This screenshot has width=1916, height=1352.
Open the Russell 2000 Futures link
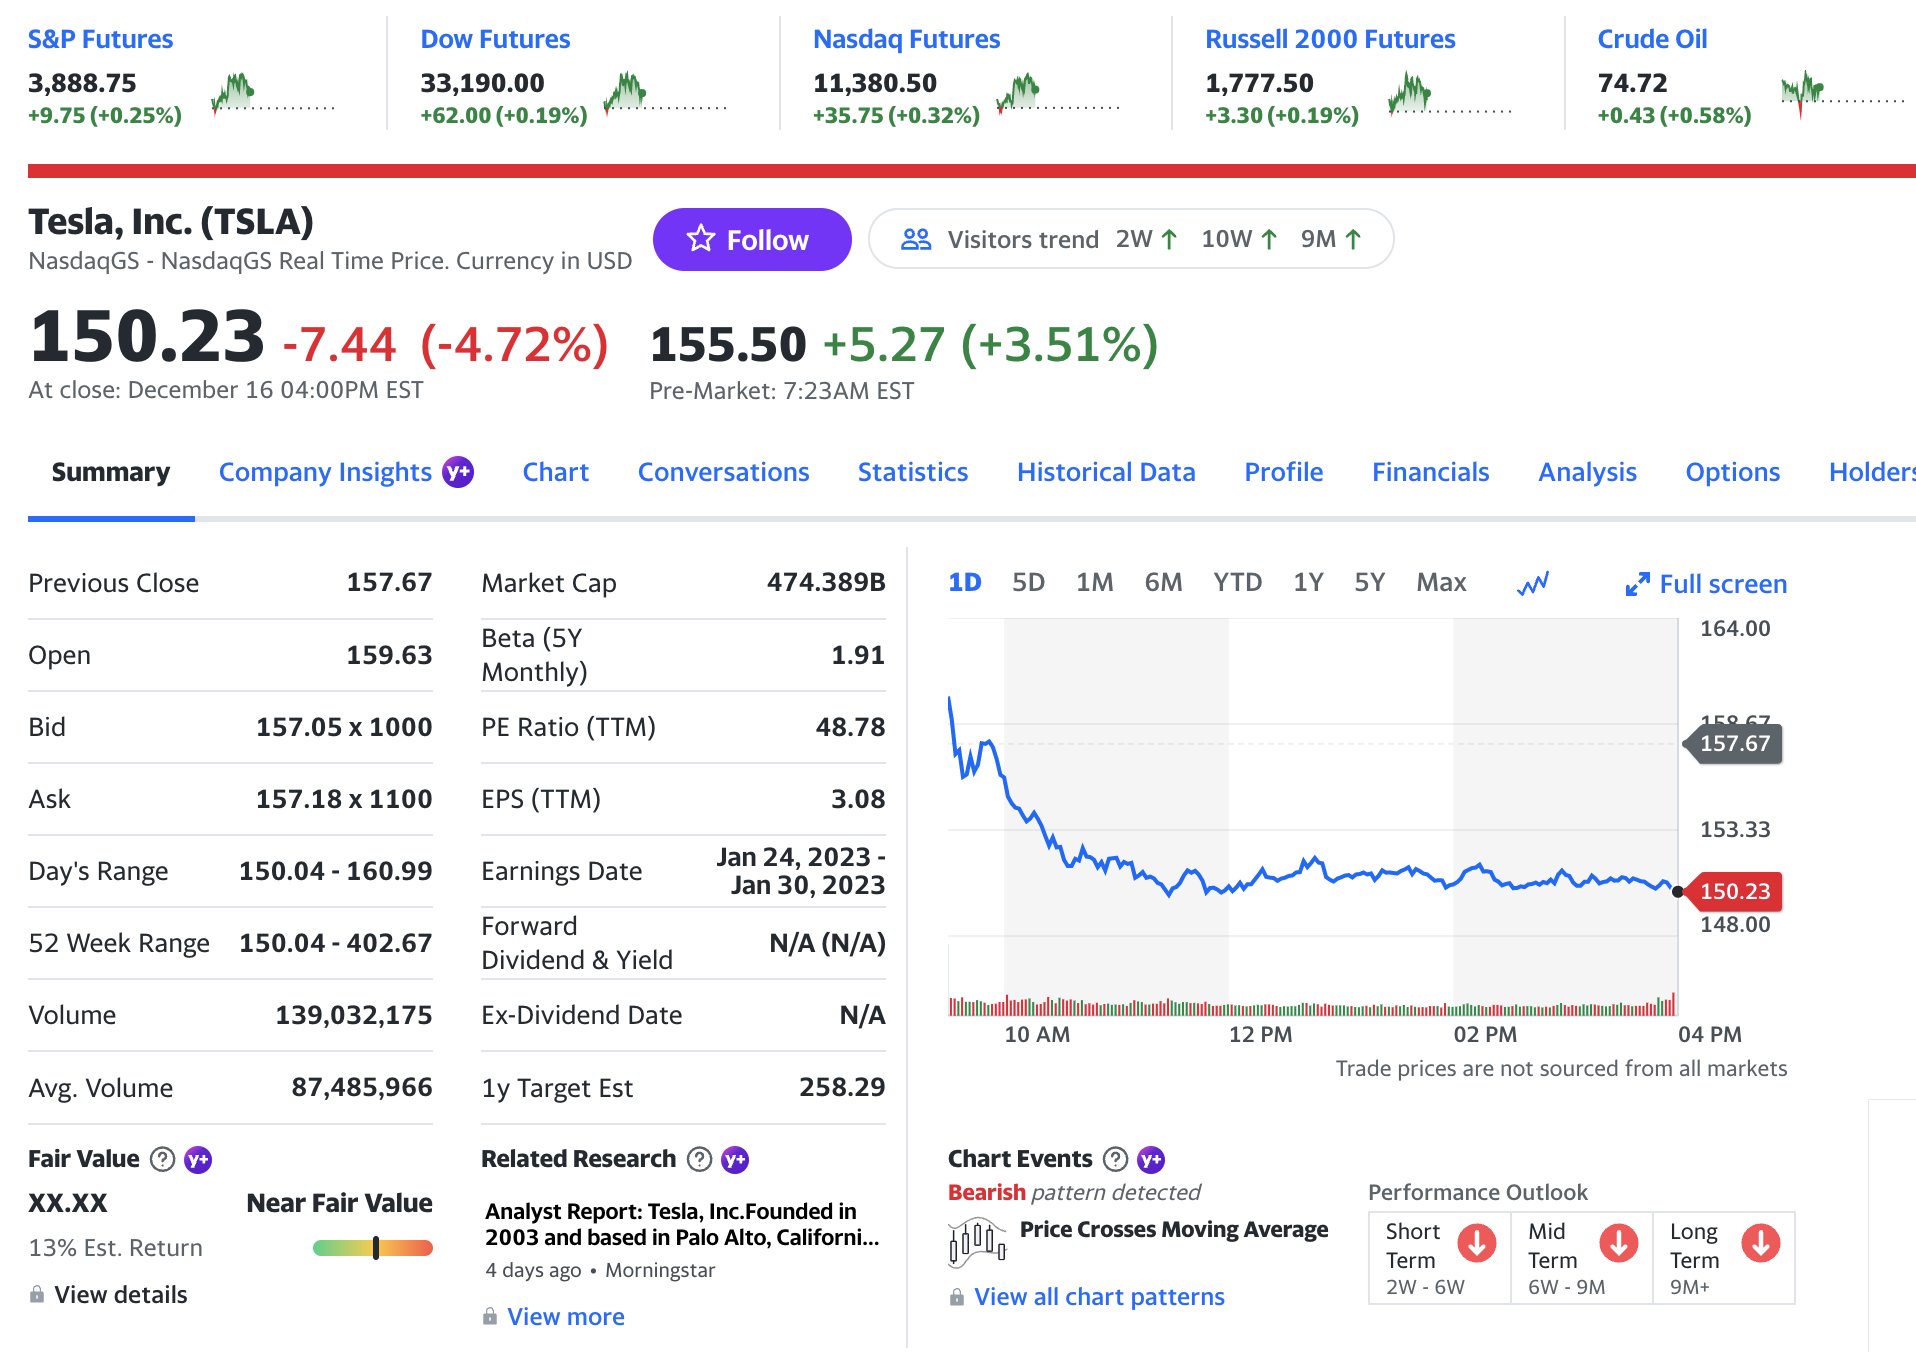coord(1330,39)
